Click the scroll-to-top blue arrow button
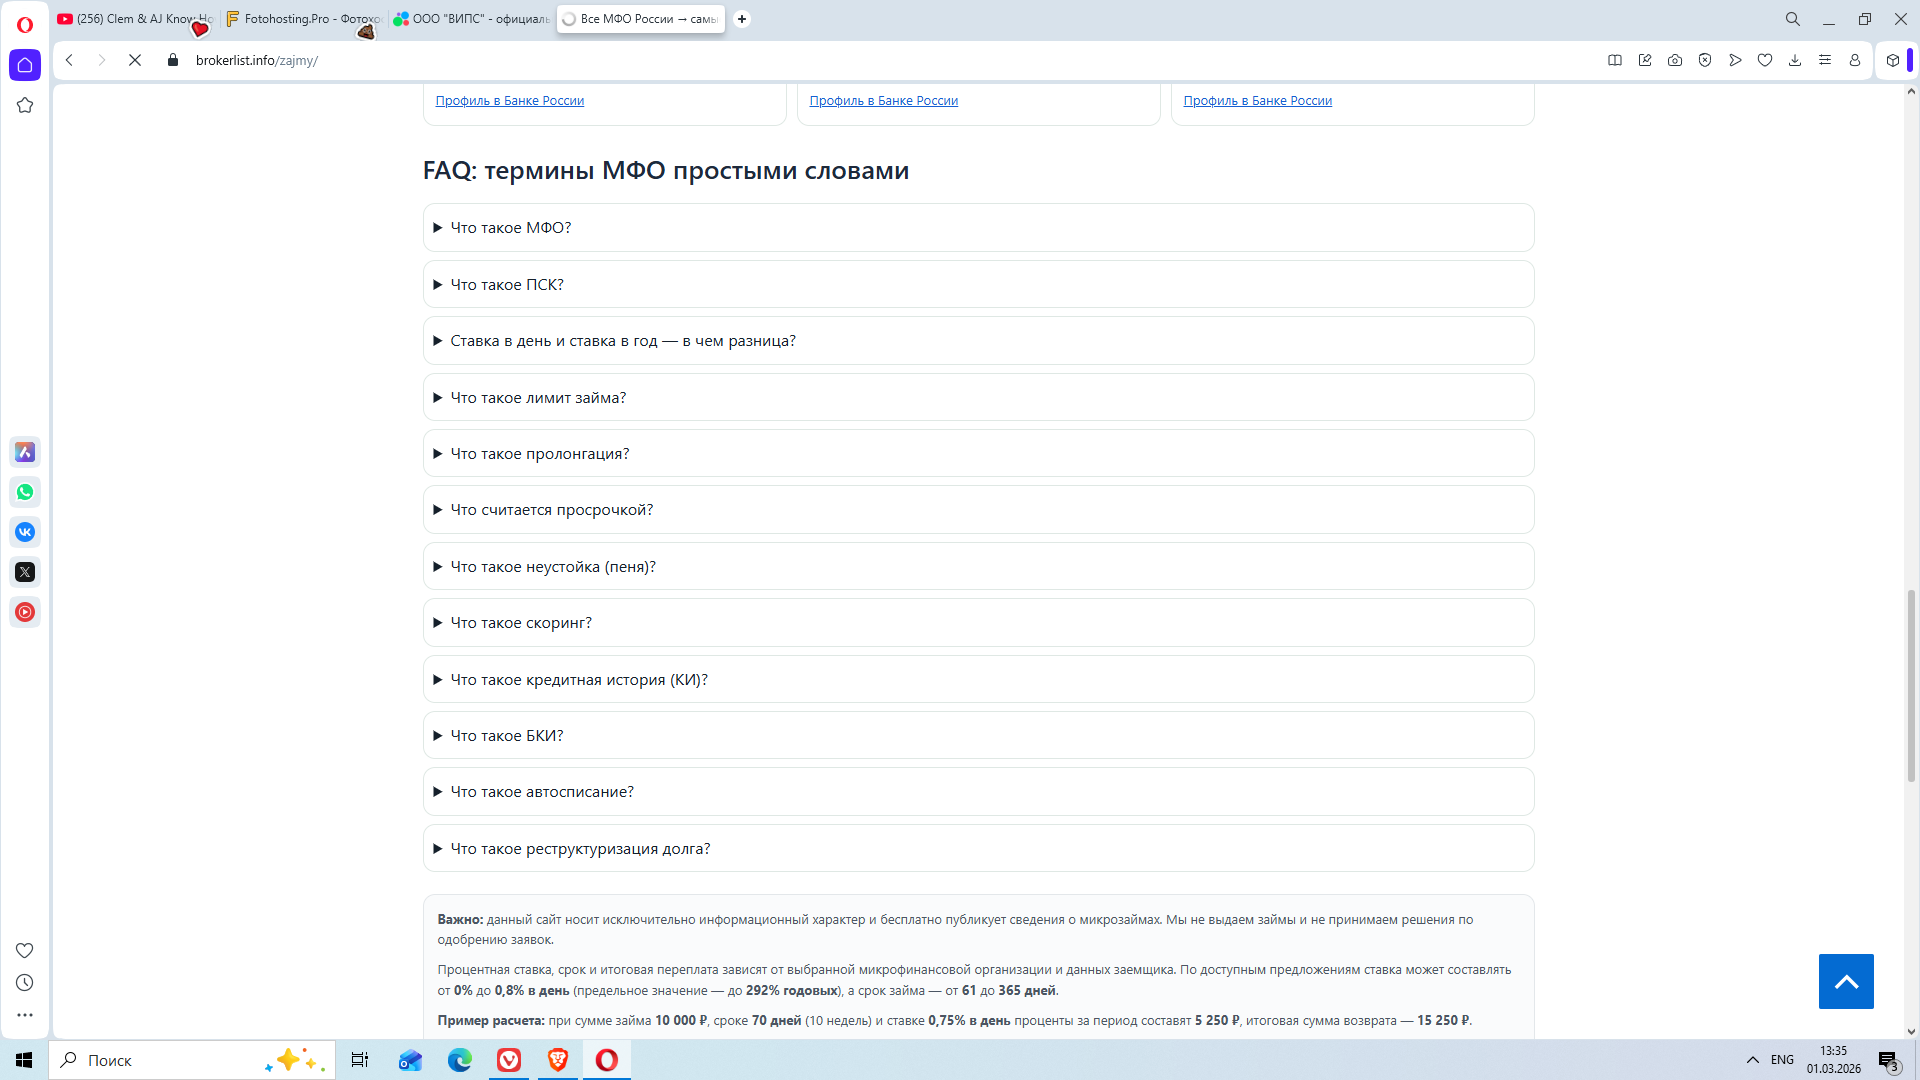 click(1845, 981)
